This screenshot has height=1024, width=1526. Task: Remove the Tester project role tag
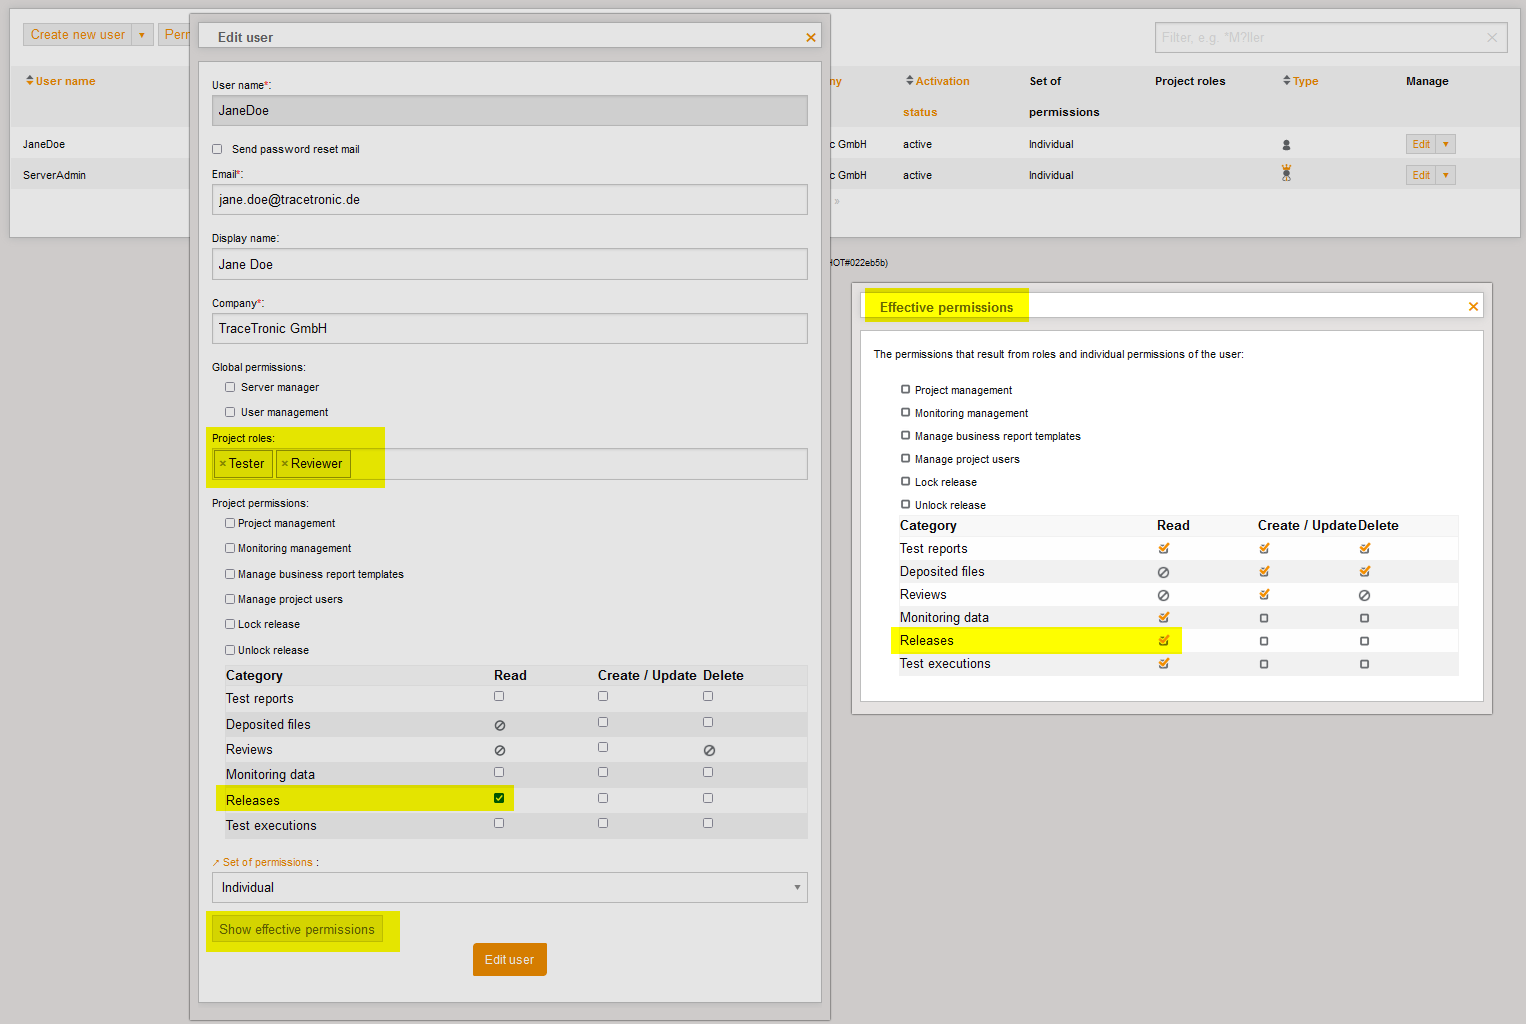point(222,464)
